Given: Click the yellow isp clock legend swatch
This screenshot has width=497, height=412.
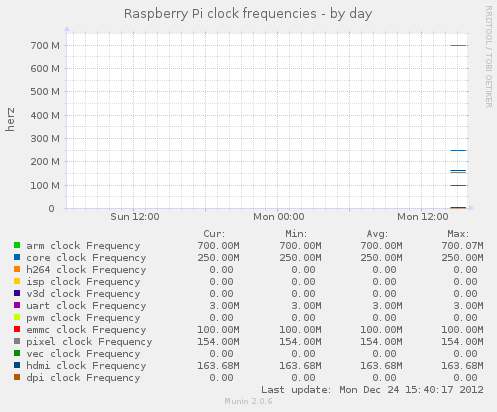Looking at the screenshot, I should [17, 281].
